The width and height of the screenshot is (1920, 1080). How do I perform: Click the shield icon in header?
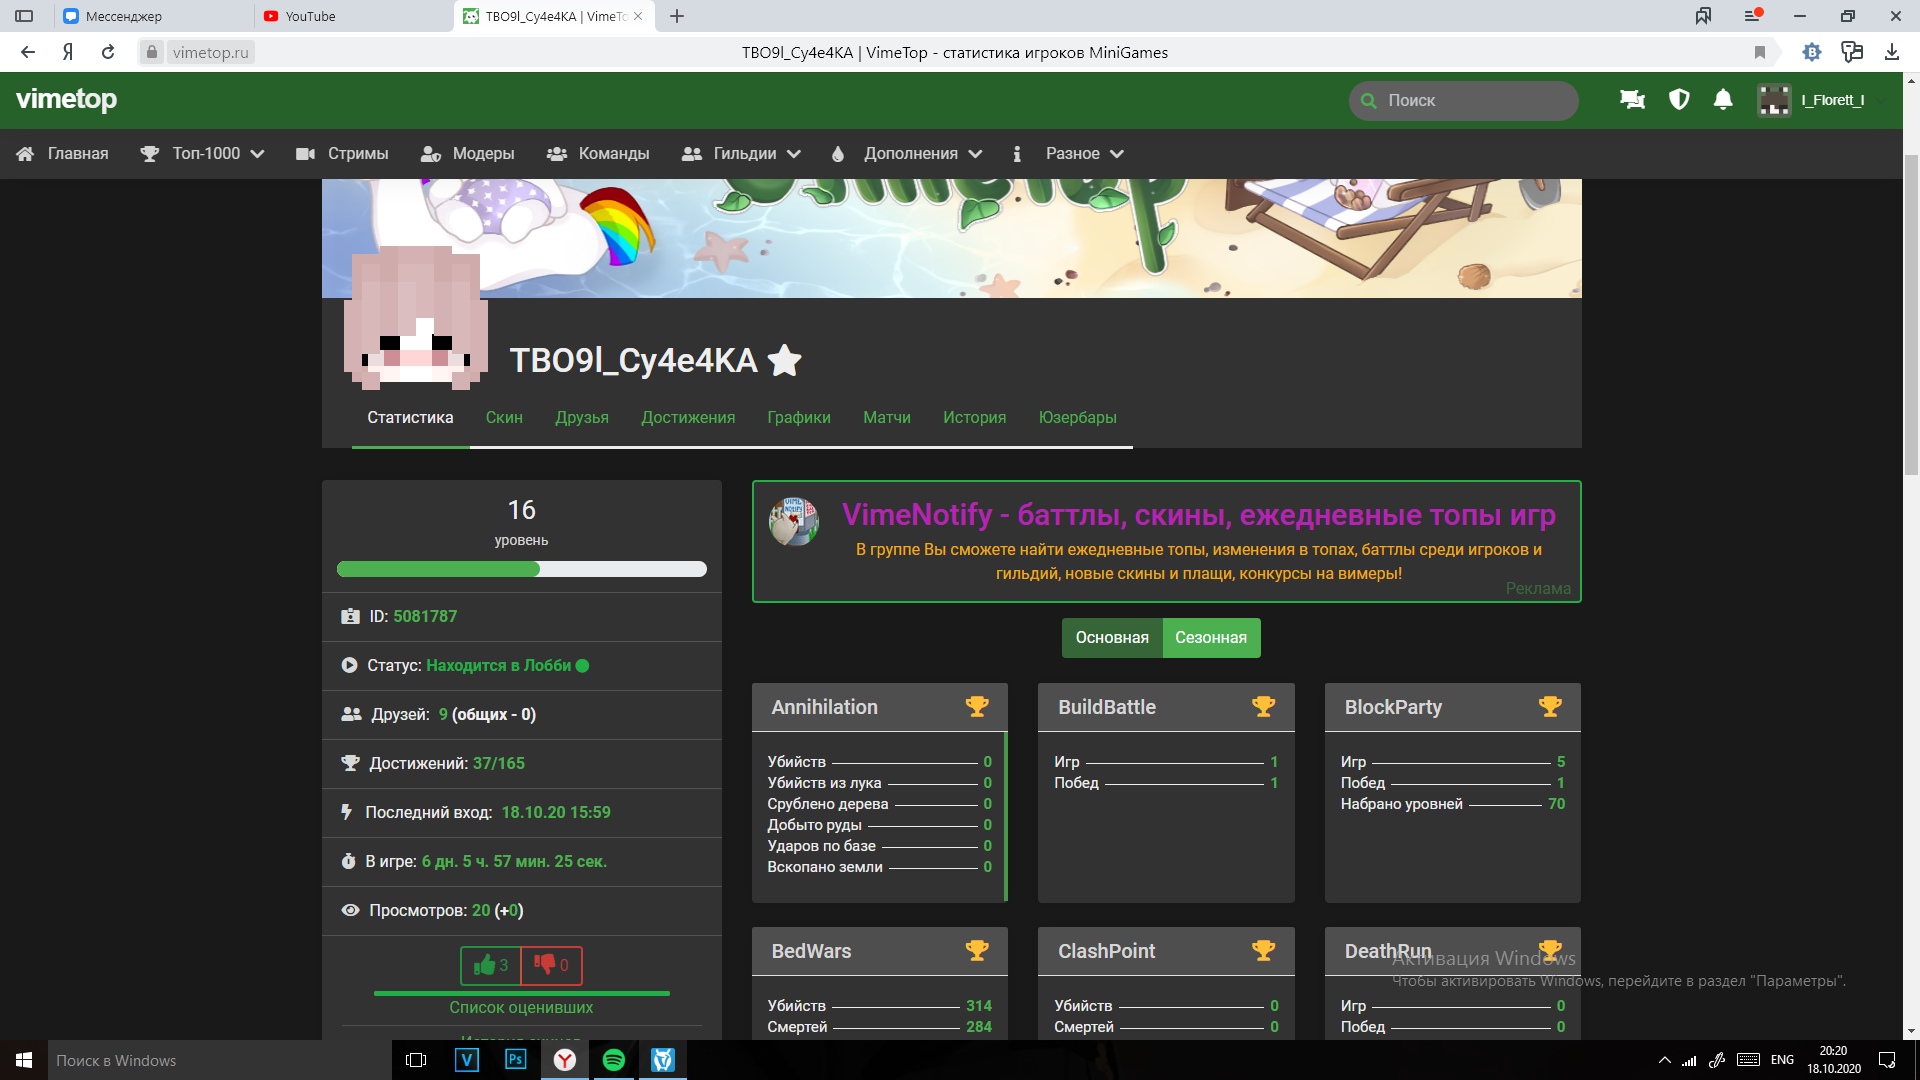[1679, 100]
